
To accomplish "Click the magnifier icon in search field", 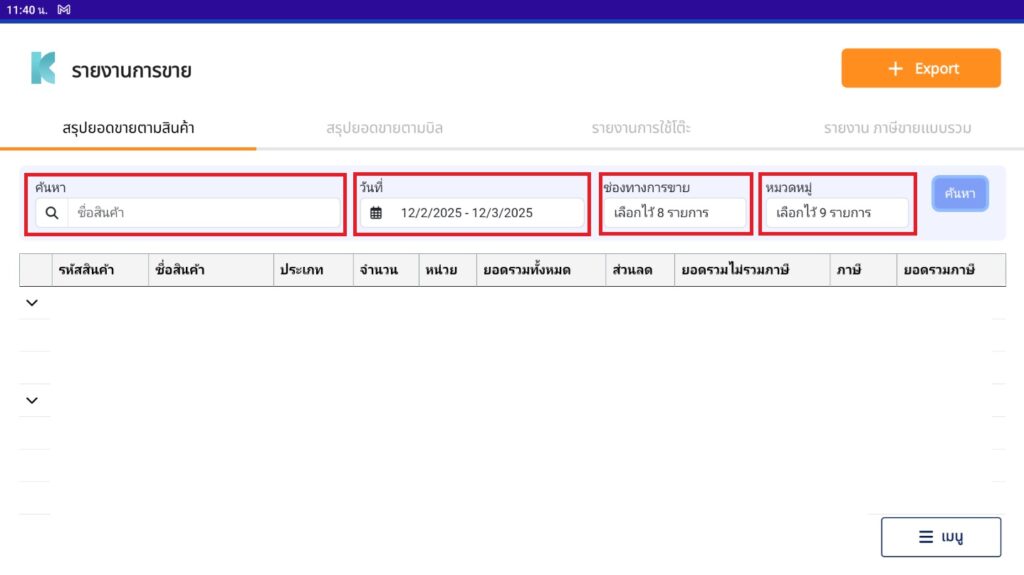I will [52, 213].
